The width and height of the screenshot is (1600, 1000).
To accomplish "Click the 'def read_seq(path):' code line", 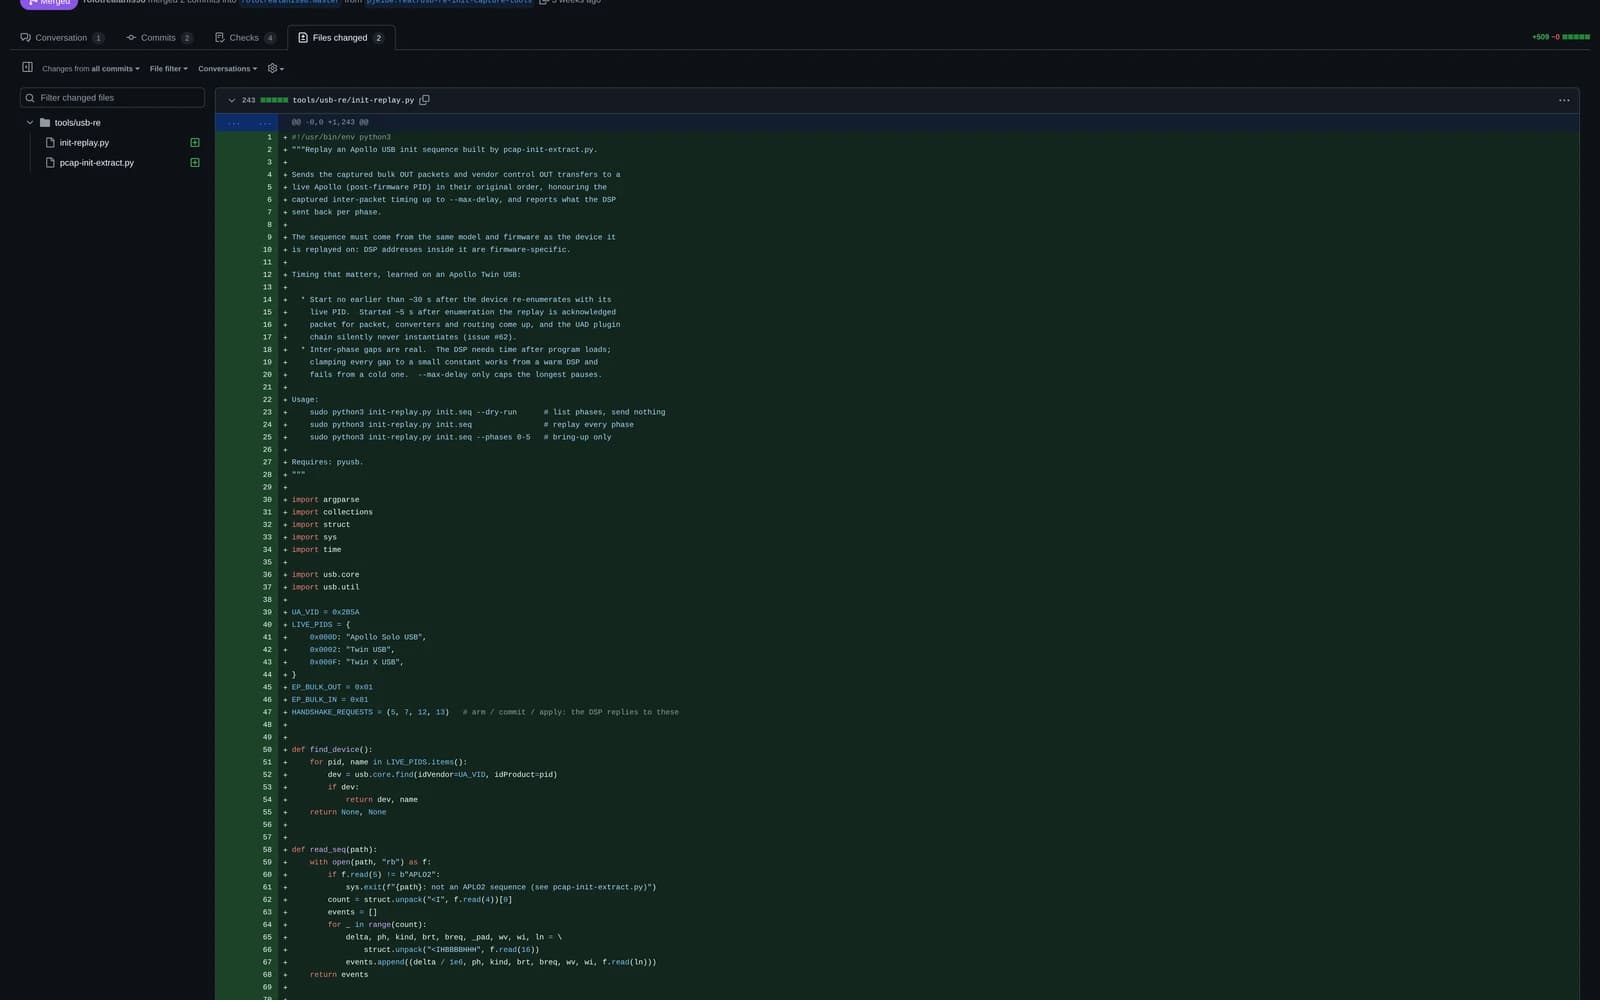I will [334, 850].
